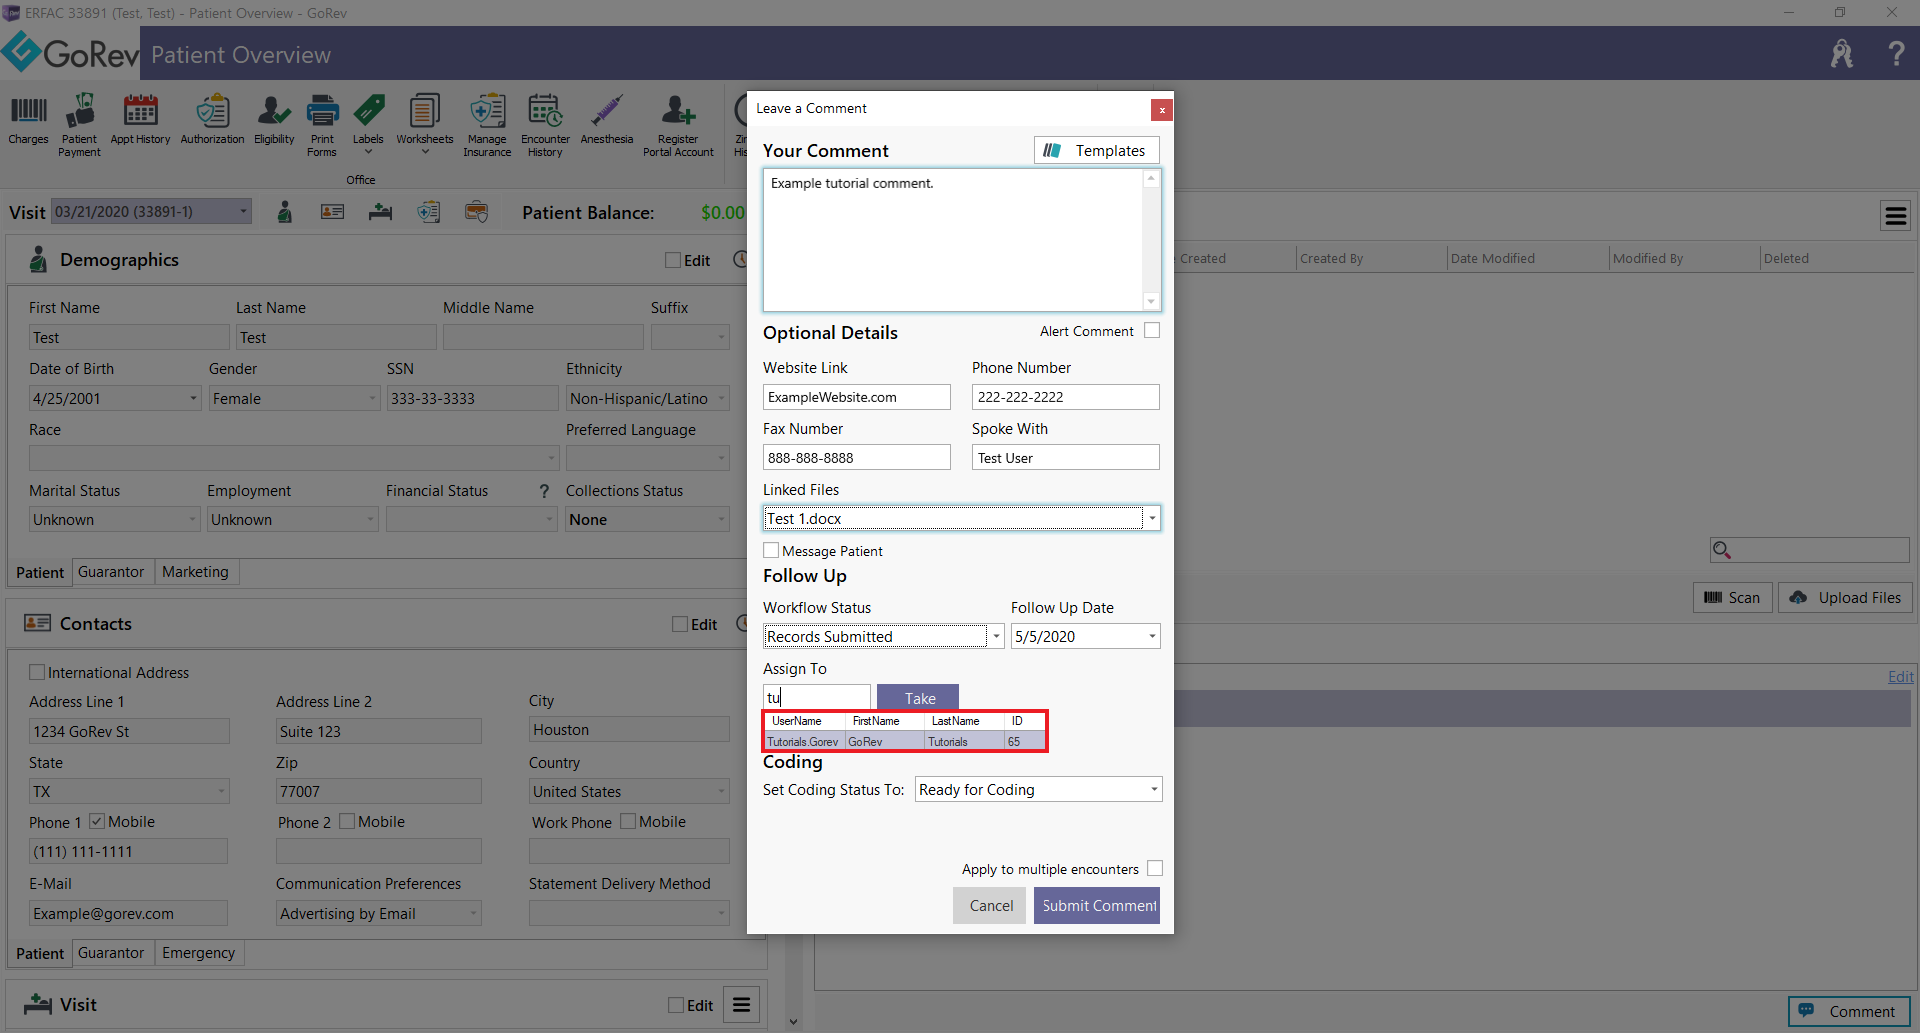Click Financial Status help question mark
The width and height of the screenshot is (1920, 1033).
tap(544, 491)
